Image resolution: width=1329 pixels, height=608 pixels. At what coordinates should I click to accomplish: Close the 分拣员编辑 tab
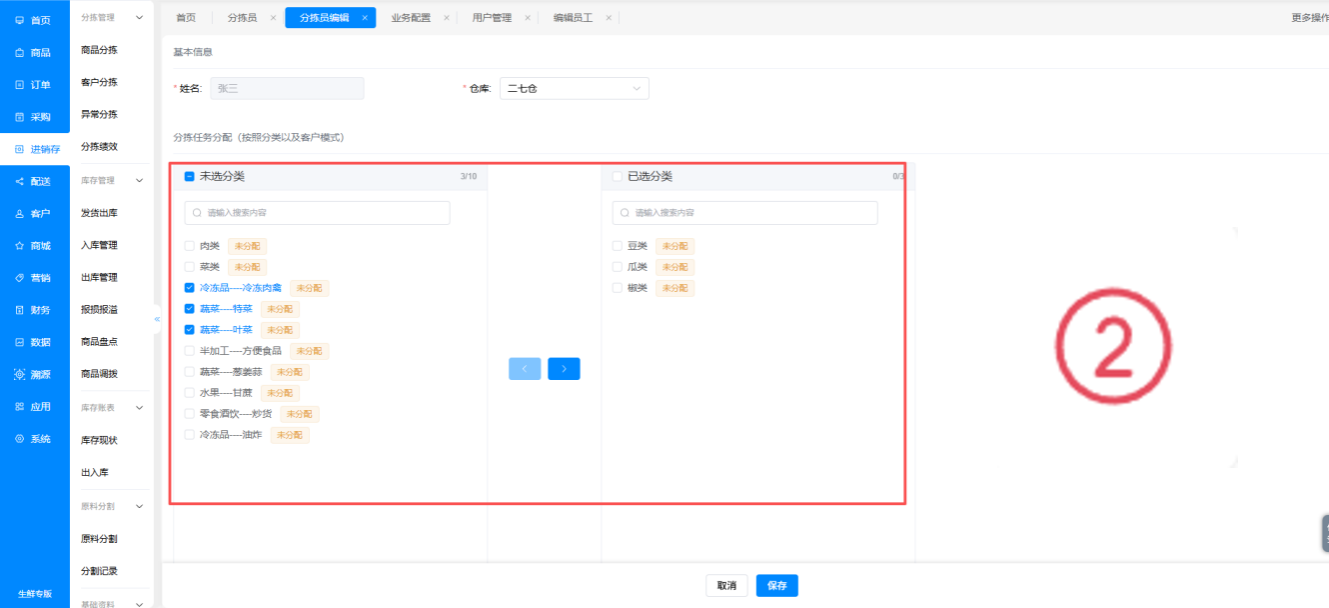click(x=365, y=18)
